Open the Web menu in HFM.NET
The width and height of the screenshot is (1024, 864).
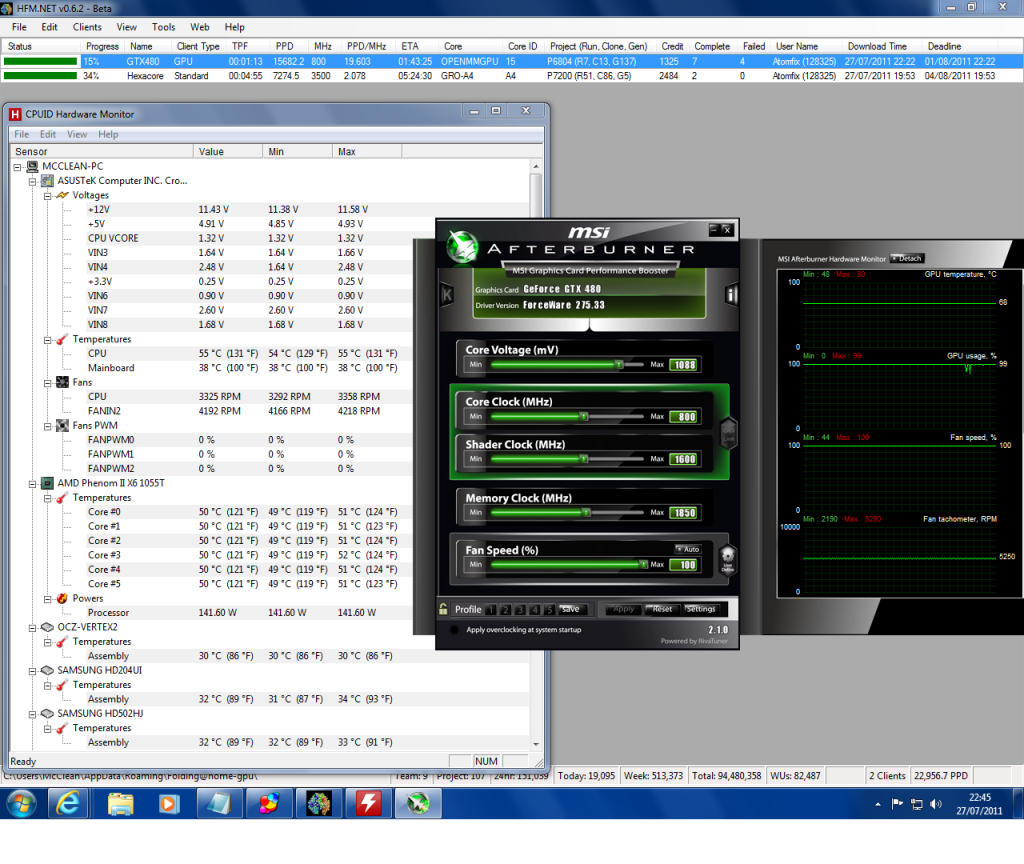tap(200, 27)
